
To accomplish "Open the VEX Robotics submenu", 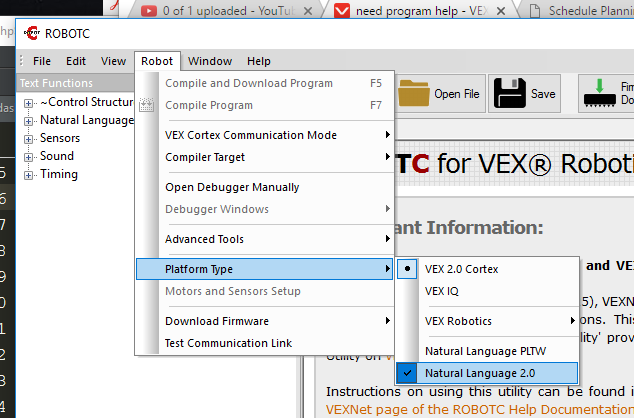I will click(487, 321).
